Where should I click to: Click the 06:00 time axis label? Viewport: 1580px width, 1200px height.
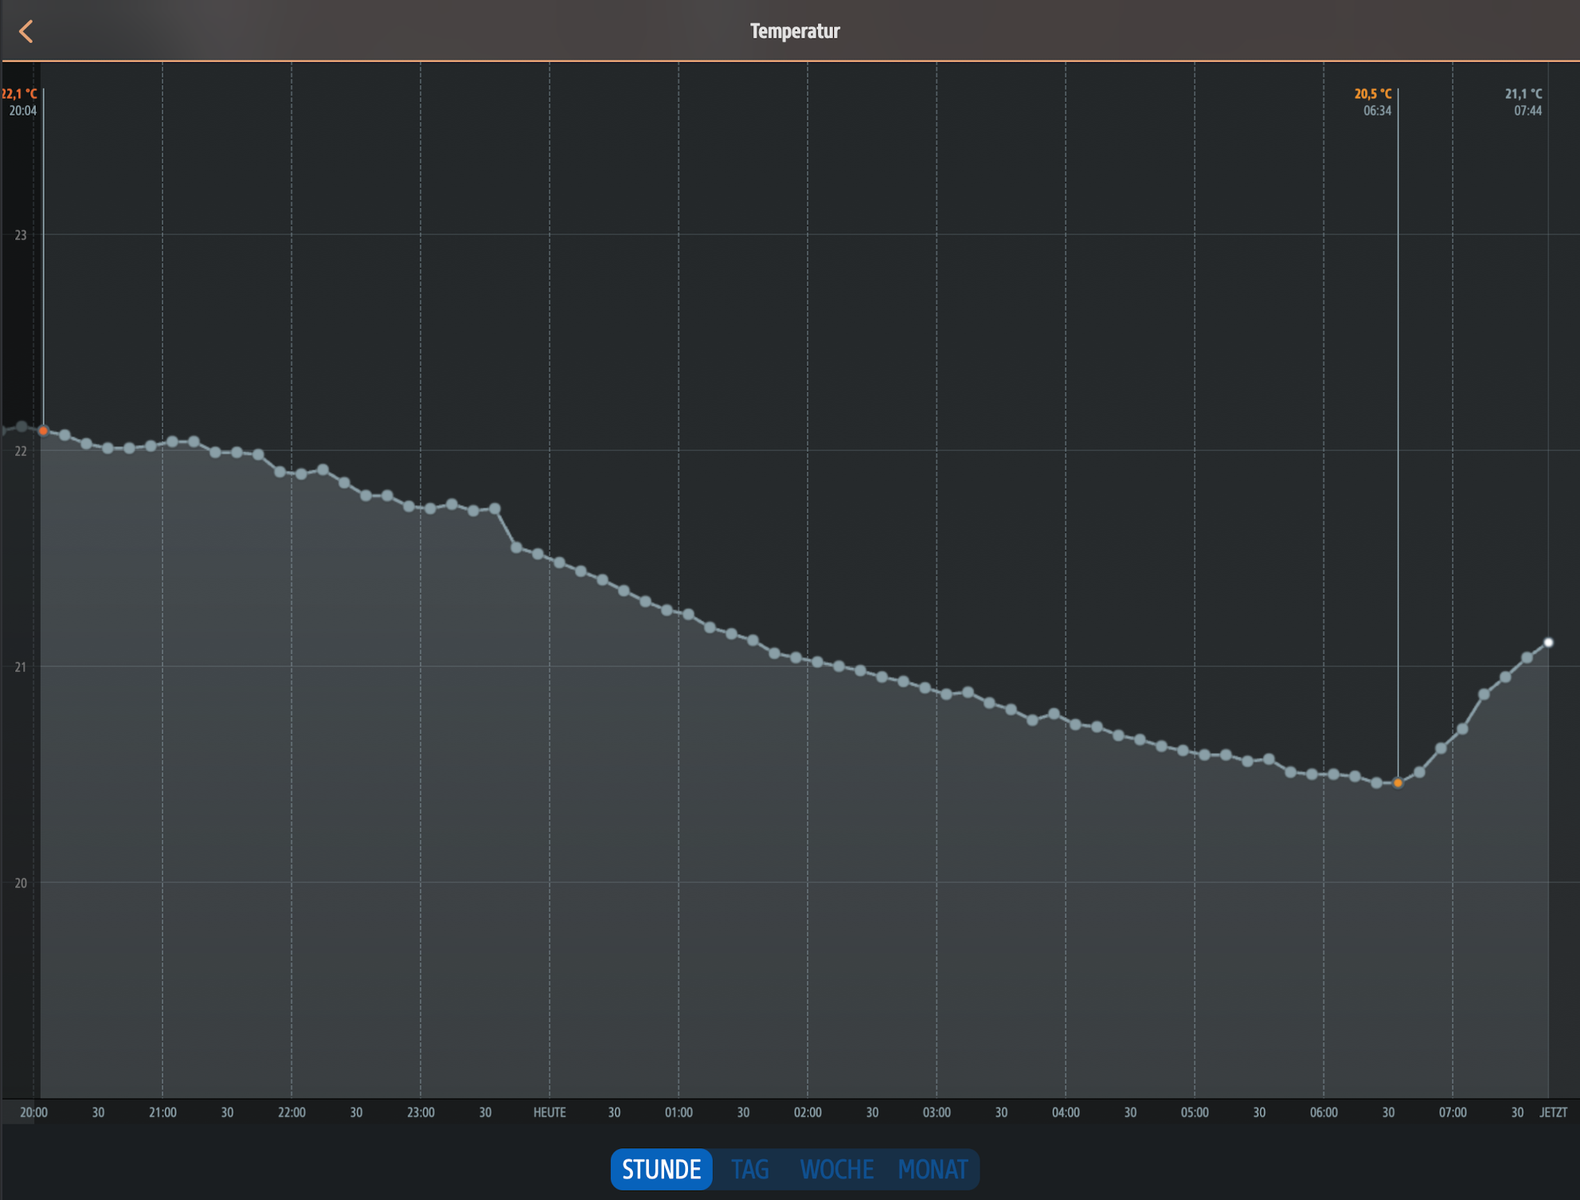1323,1113
